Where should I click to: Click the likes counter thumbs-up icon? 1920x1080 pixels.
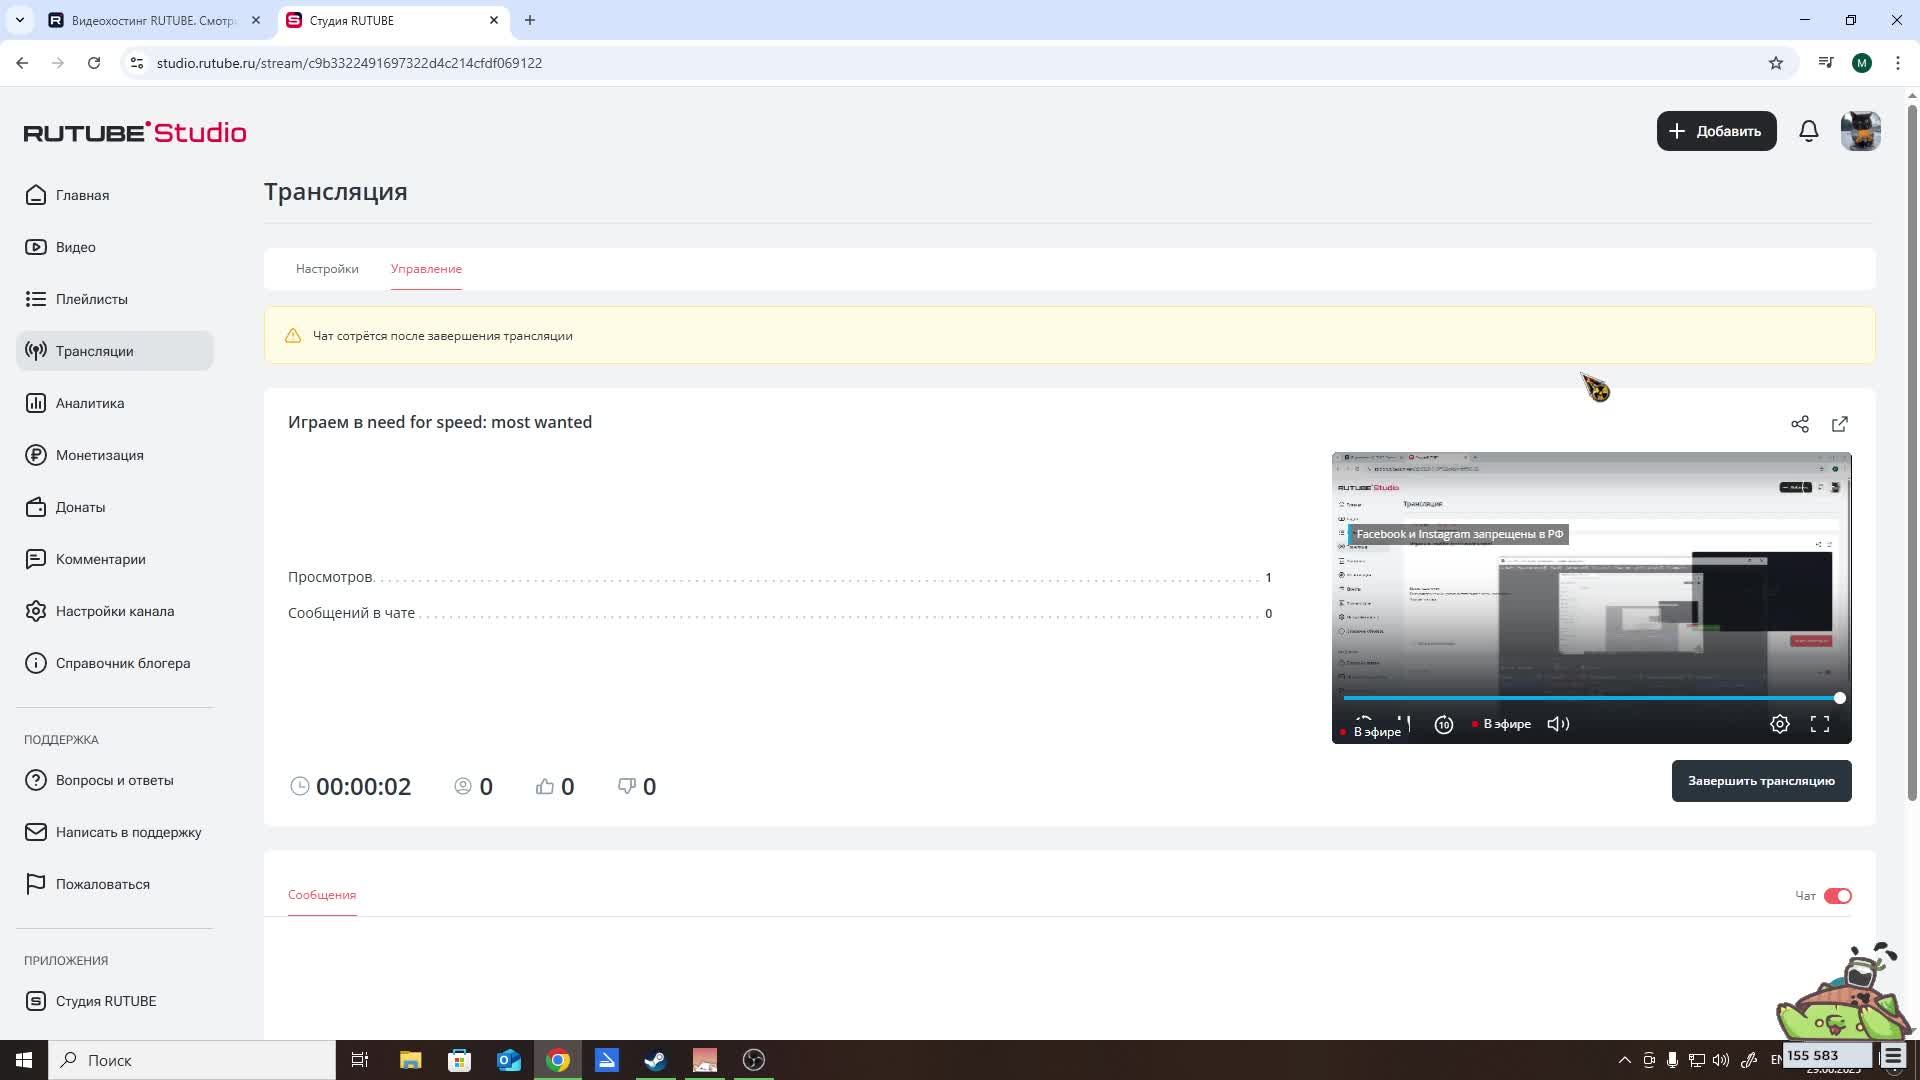click(545, 787)
